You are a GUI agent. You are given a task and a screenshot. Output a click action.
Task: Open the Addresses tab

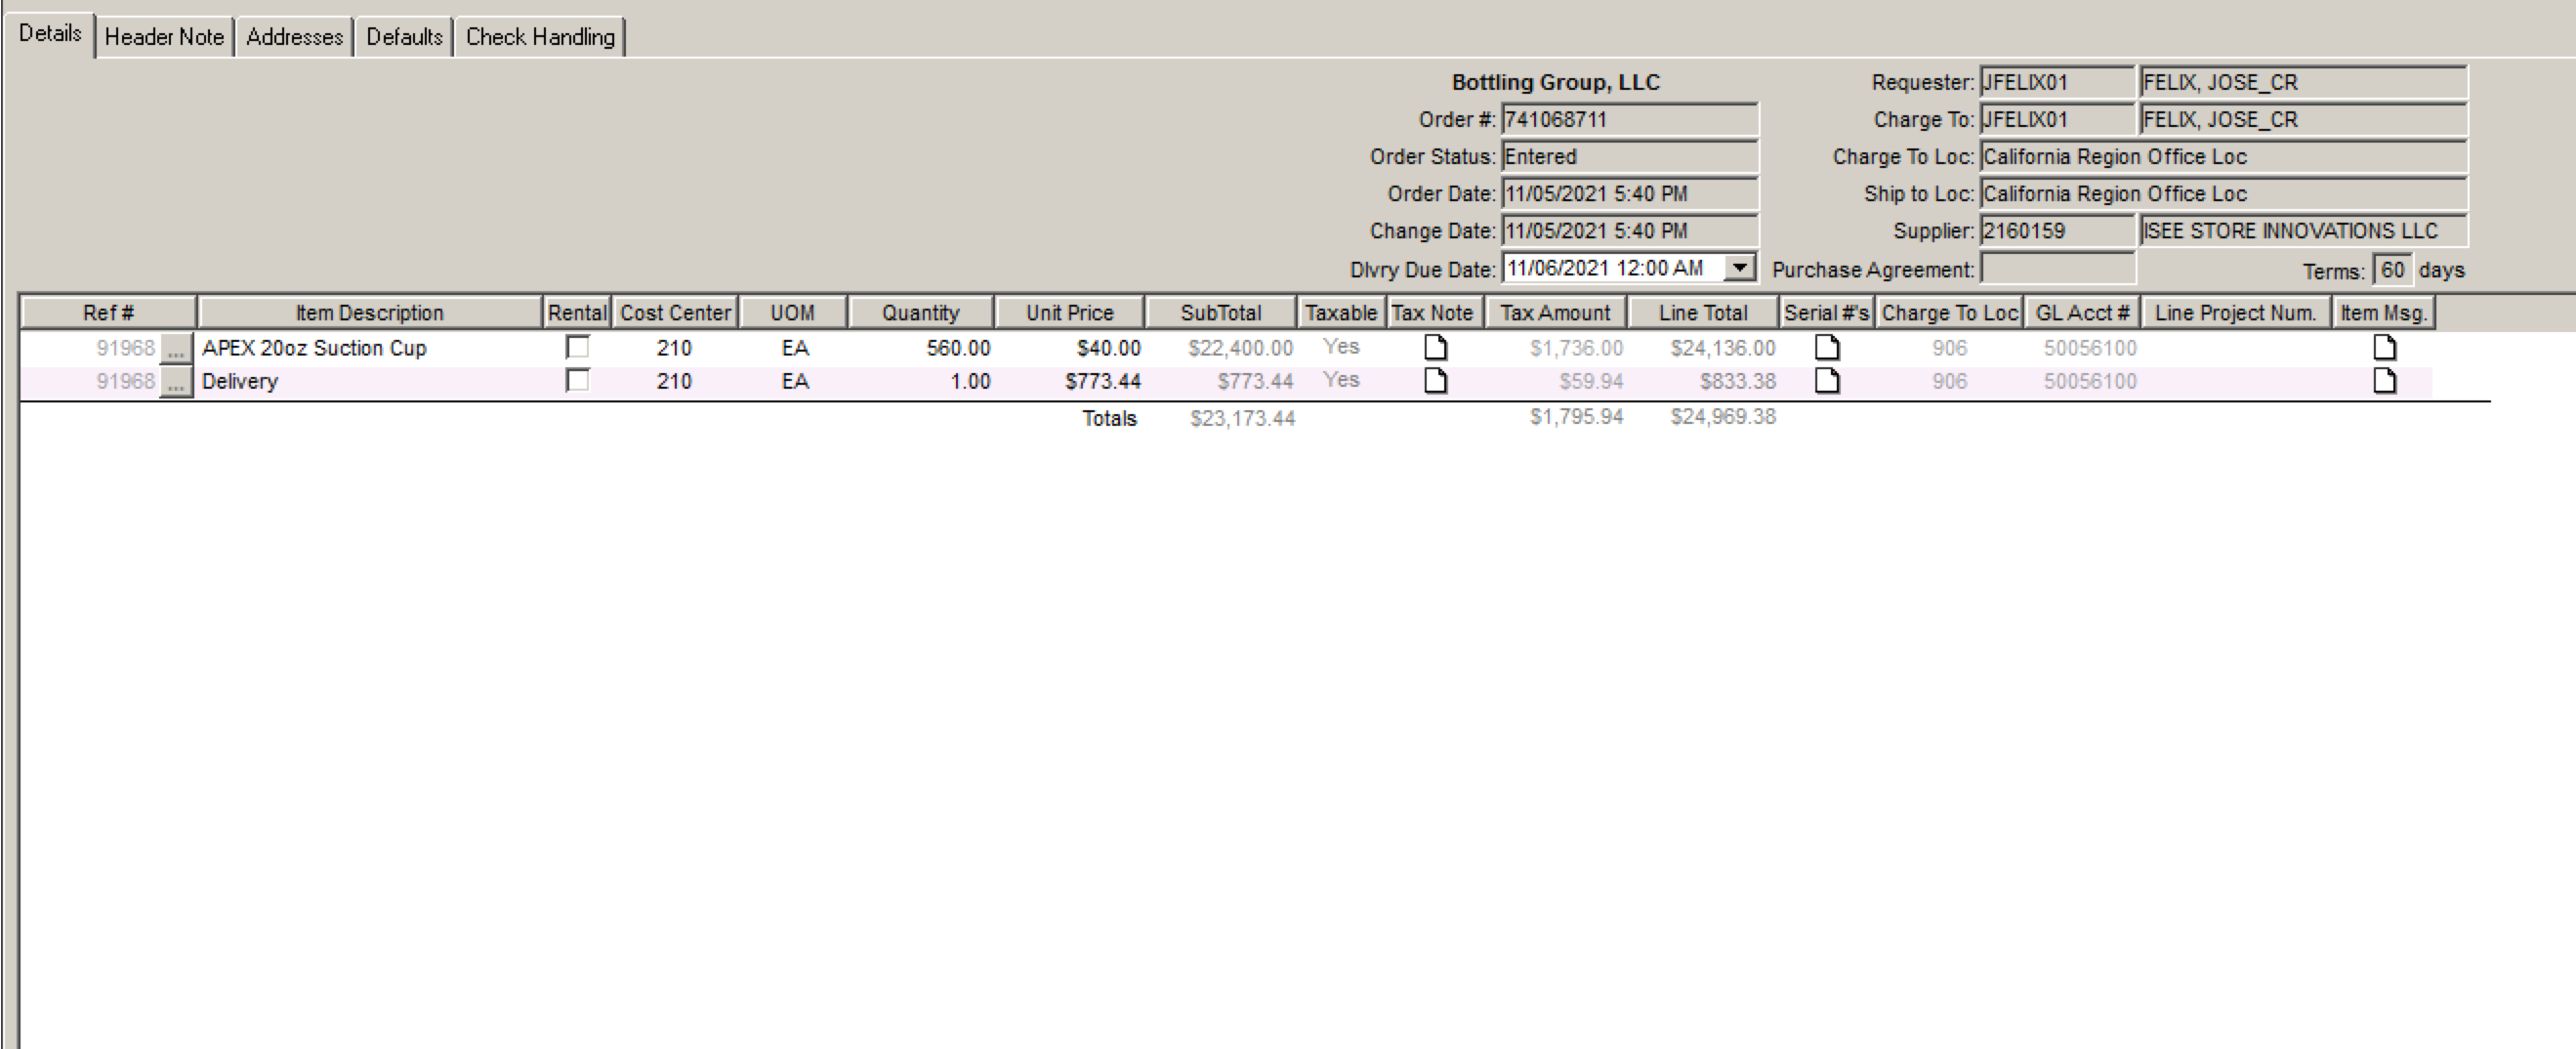pos(294,37)
